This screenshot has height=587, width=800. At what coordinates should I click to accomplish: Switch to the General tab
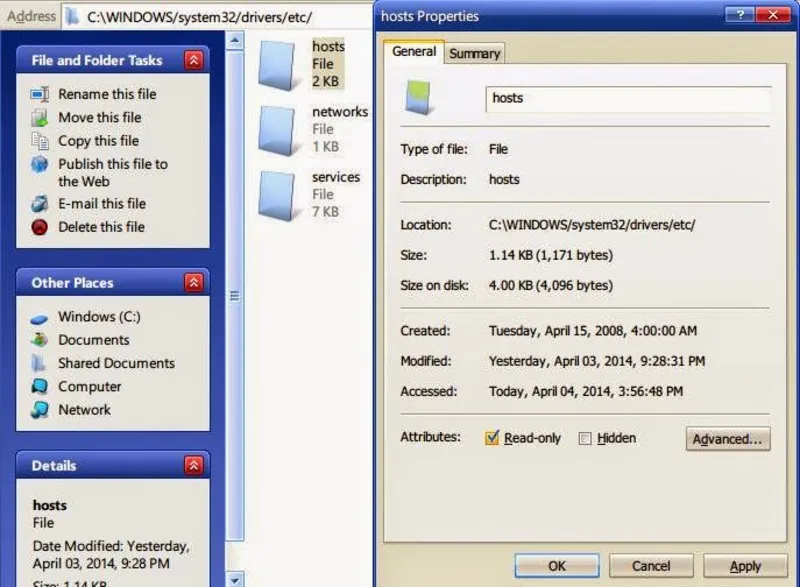click(x=414, y=52)
